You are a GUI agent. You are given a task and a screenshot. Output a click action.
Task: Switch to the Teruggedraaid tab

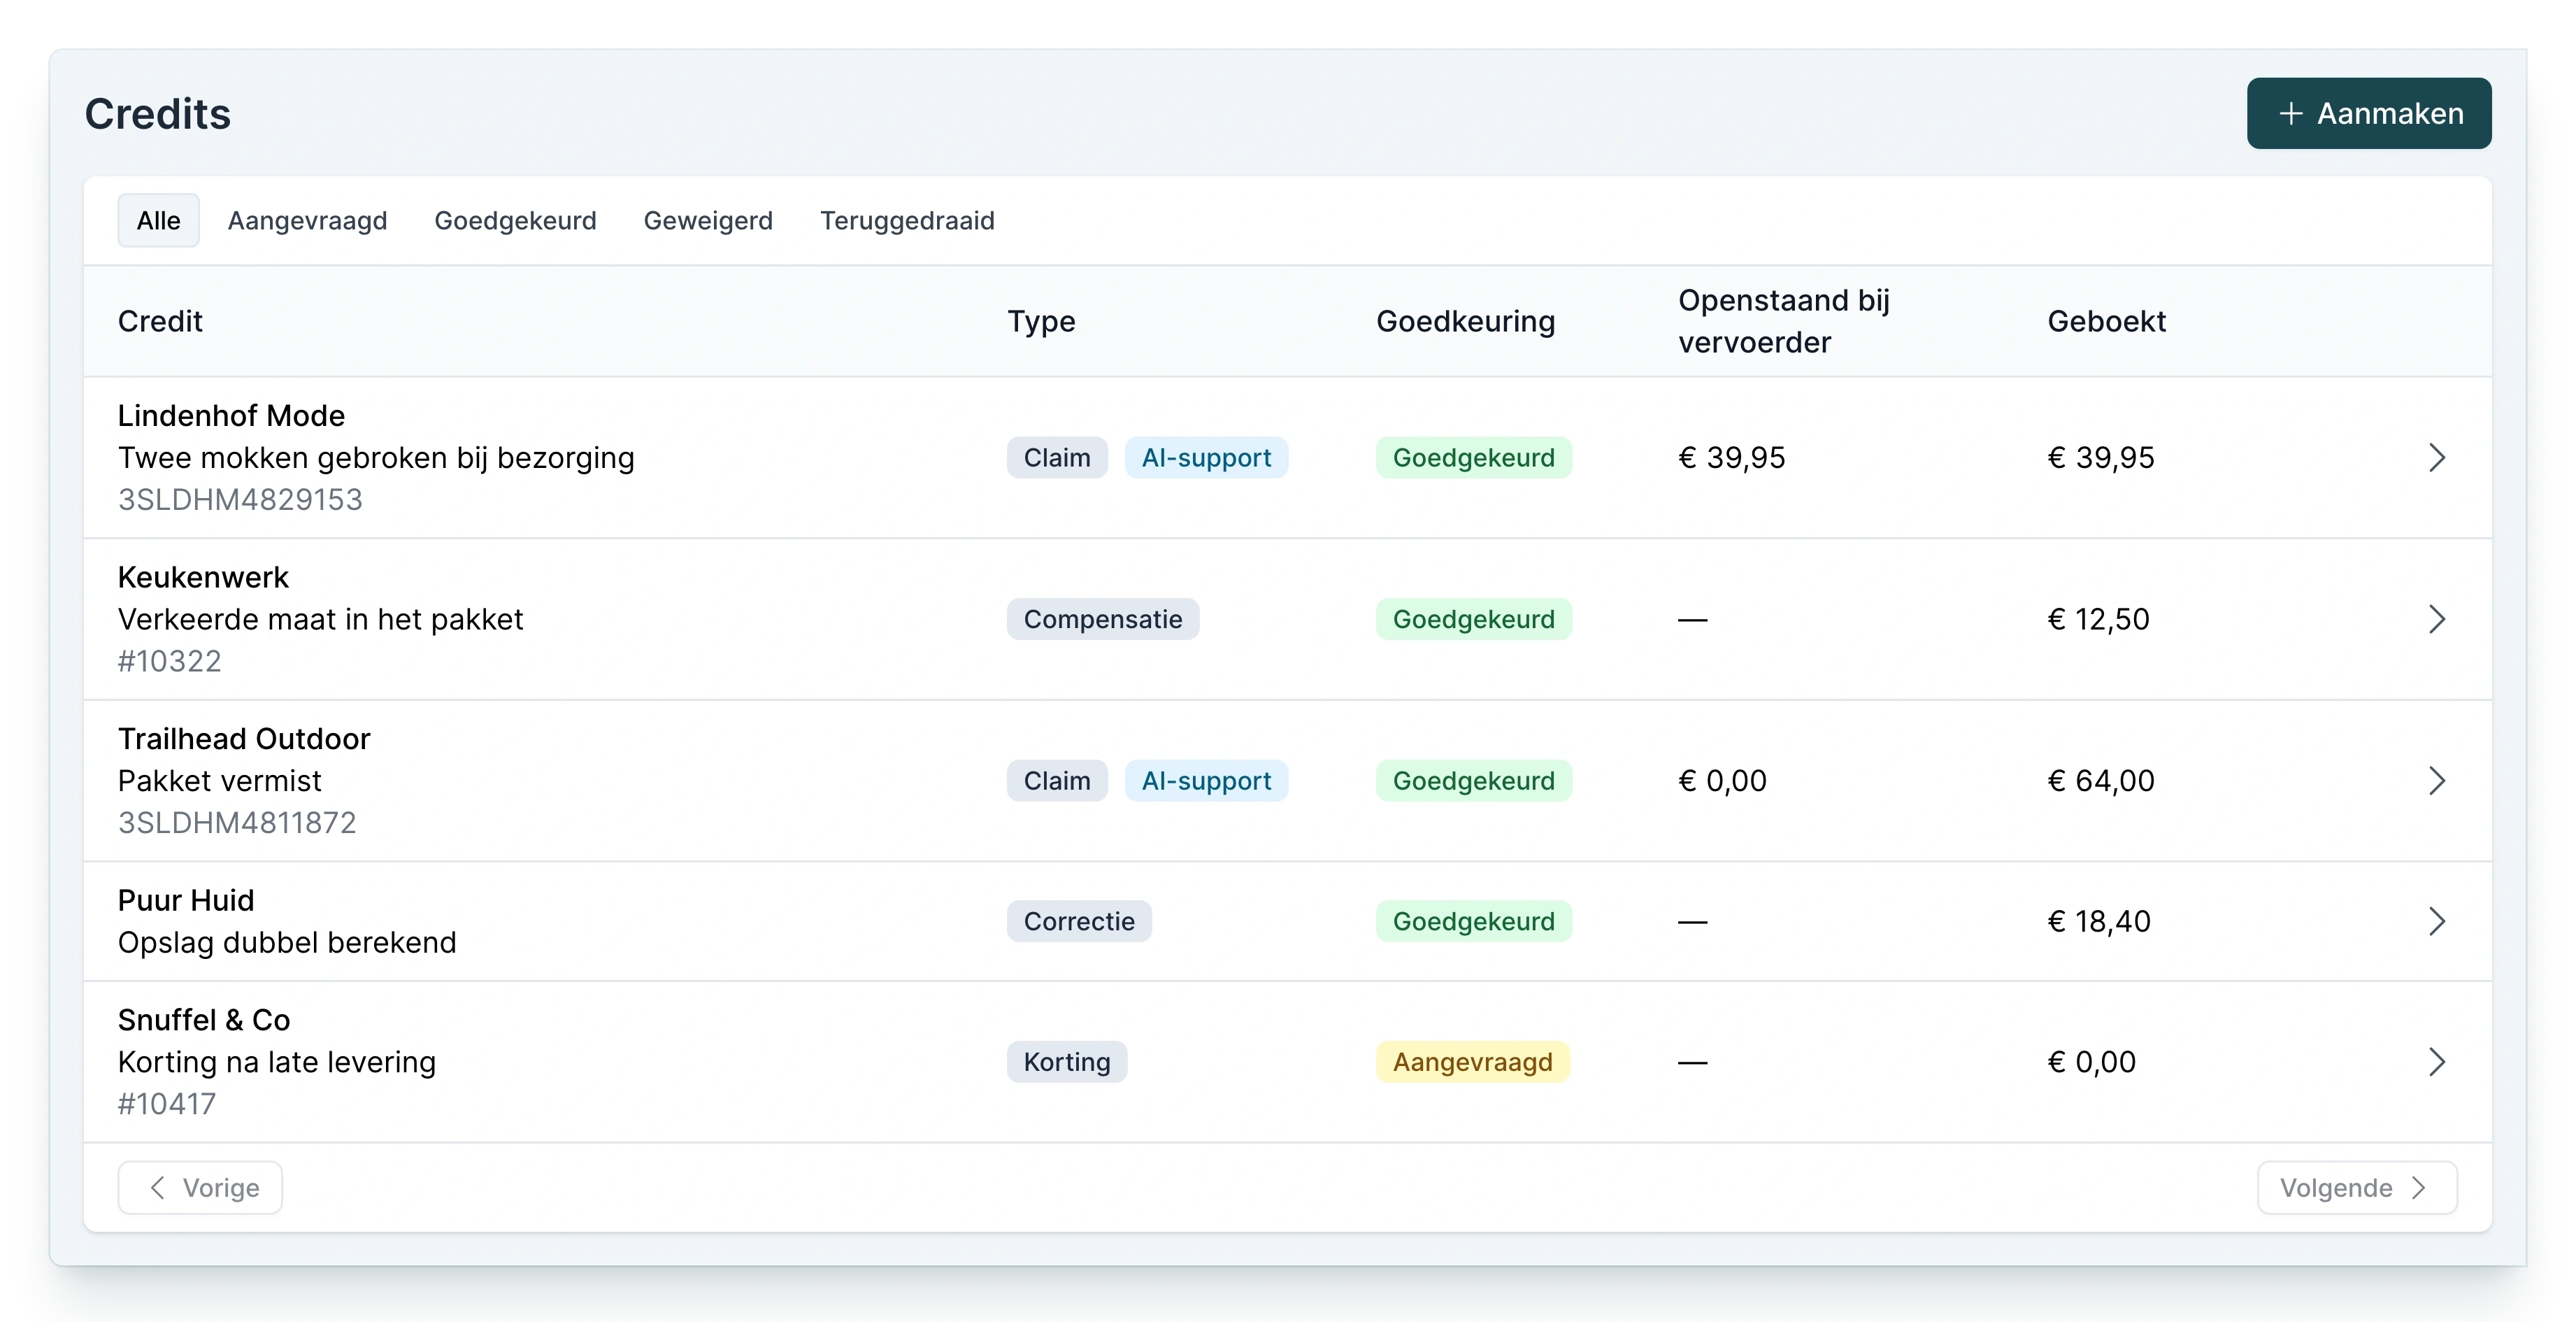tap(907, 220)
